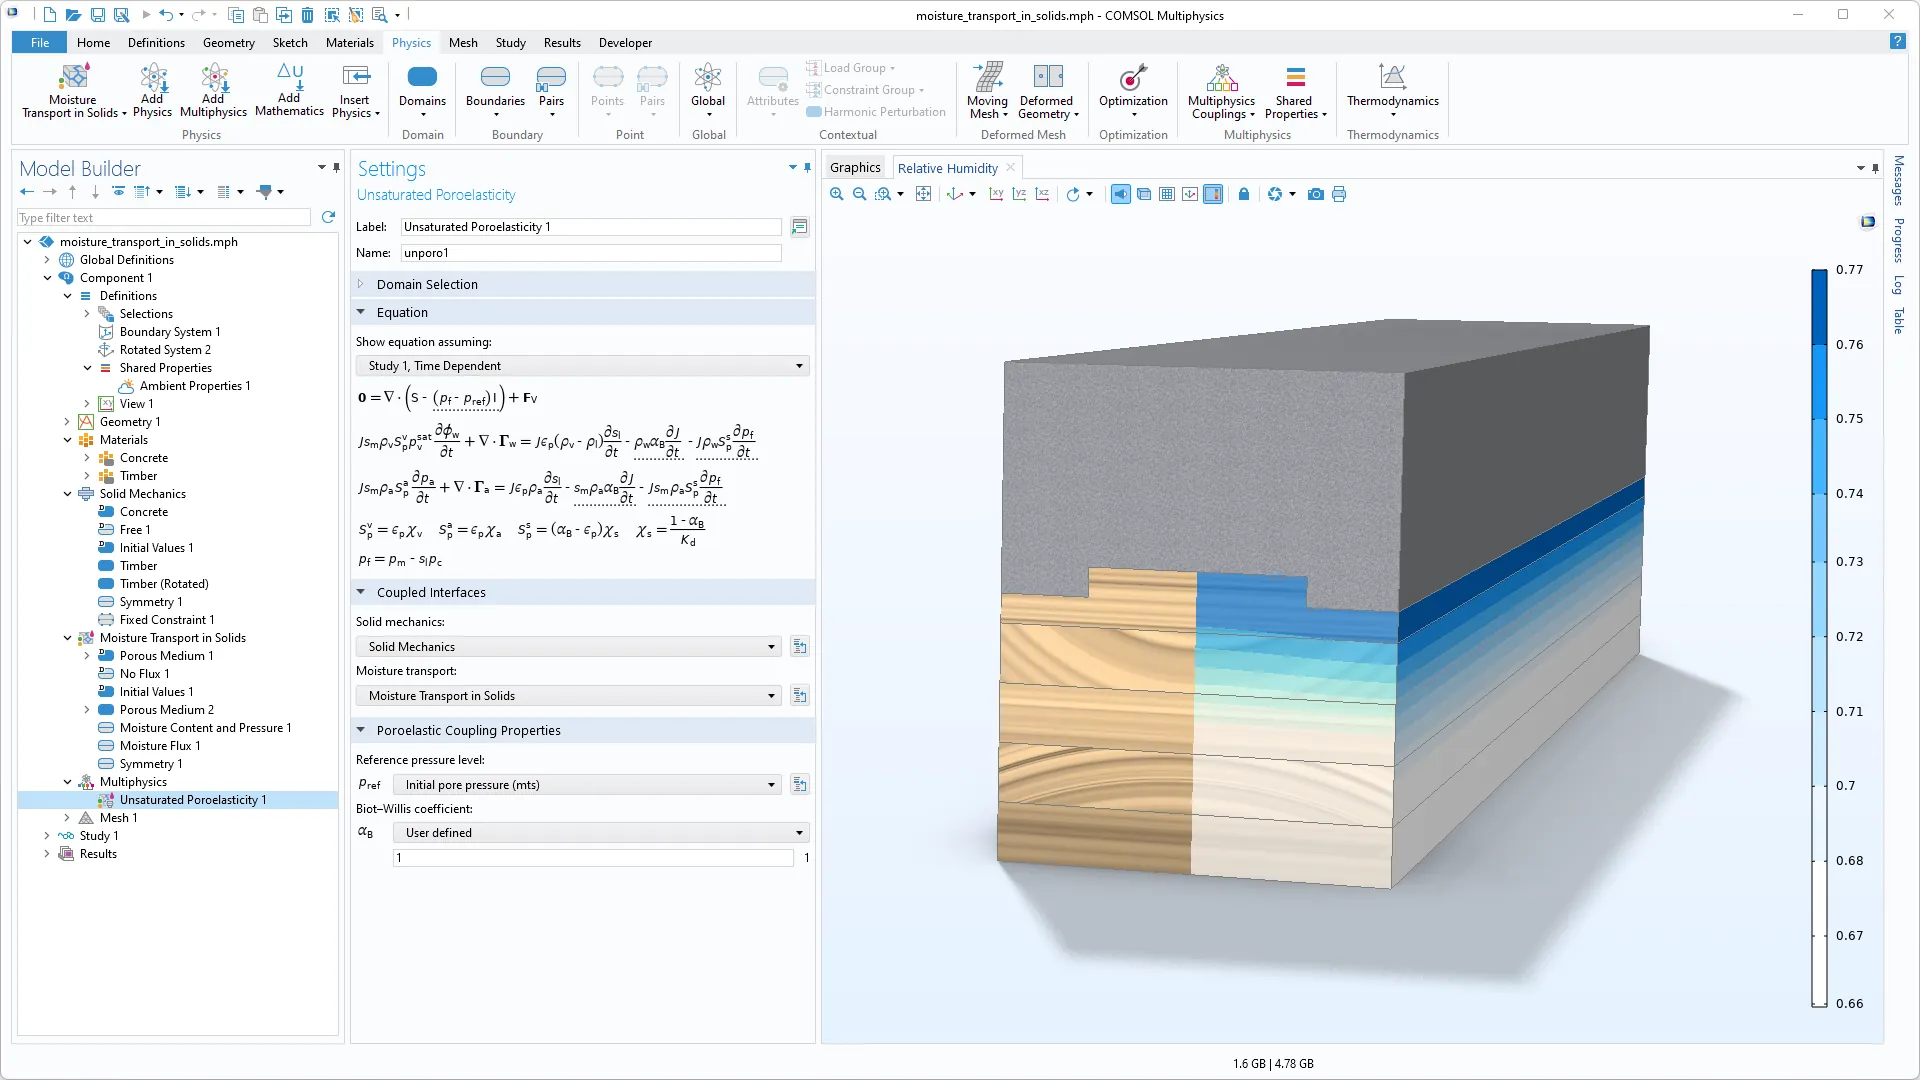Open the Biot-Willis coefficient dropdown
Viewport: 1920px width, 1080px height.
600,832
